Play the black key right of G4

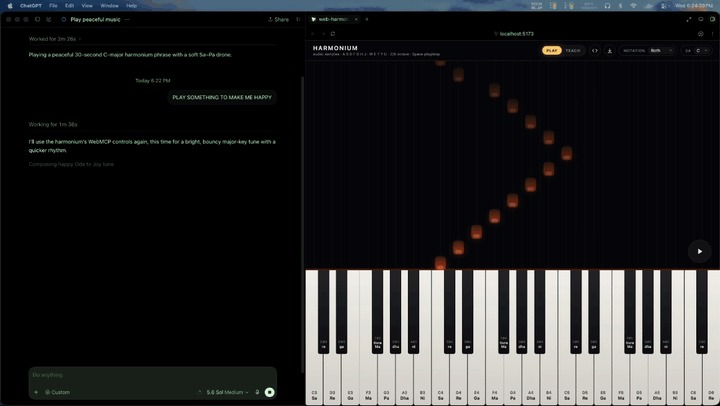tap(522, 312)
